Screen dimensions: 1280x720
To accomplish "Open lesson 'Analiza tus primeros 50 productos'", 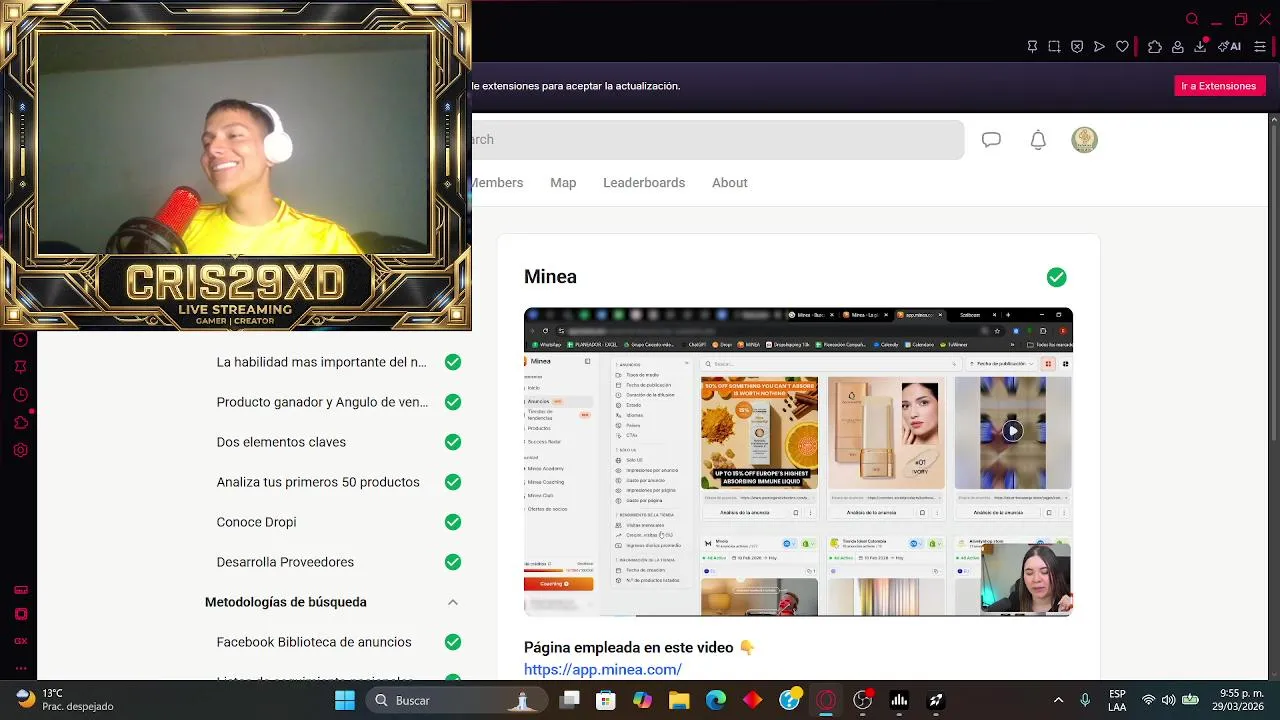I will click(318, 482).
